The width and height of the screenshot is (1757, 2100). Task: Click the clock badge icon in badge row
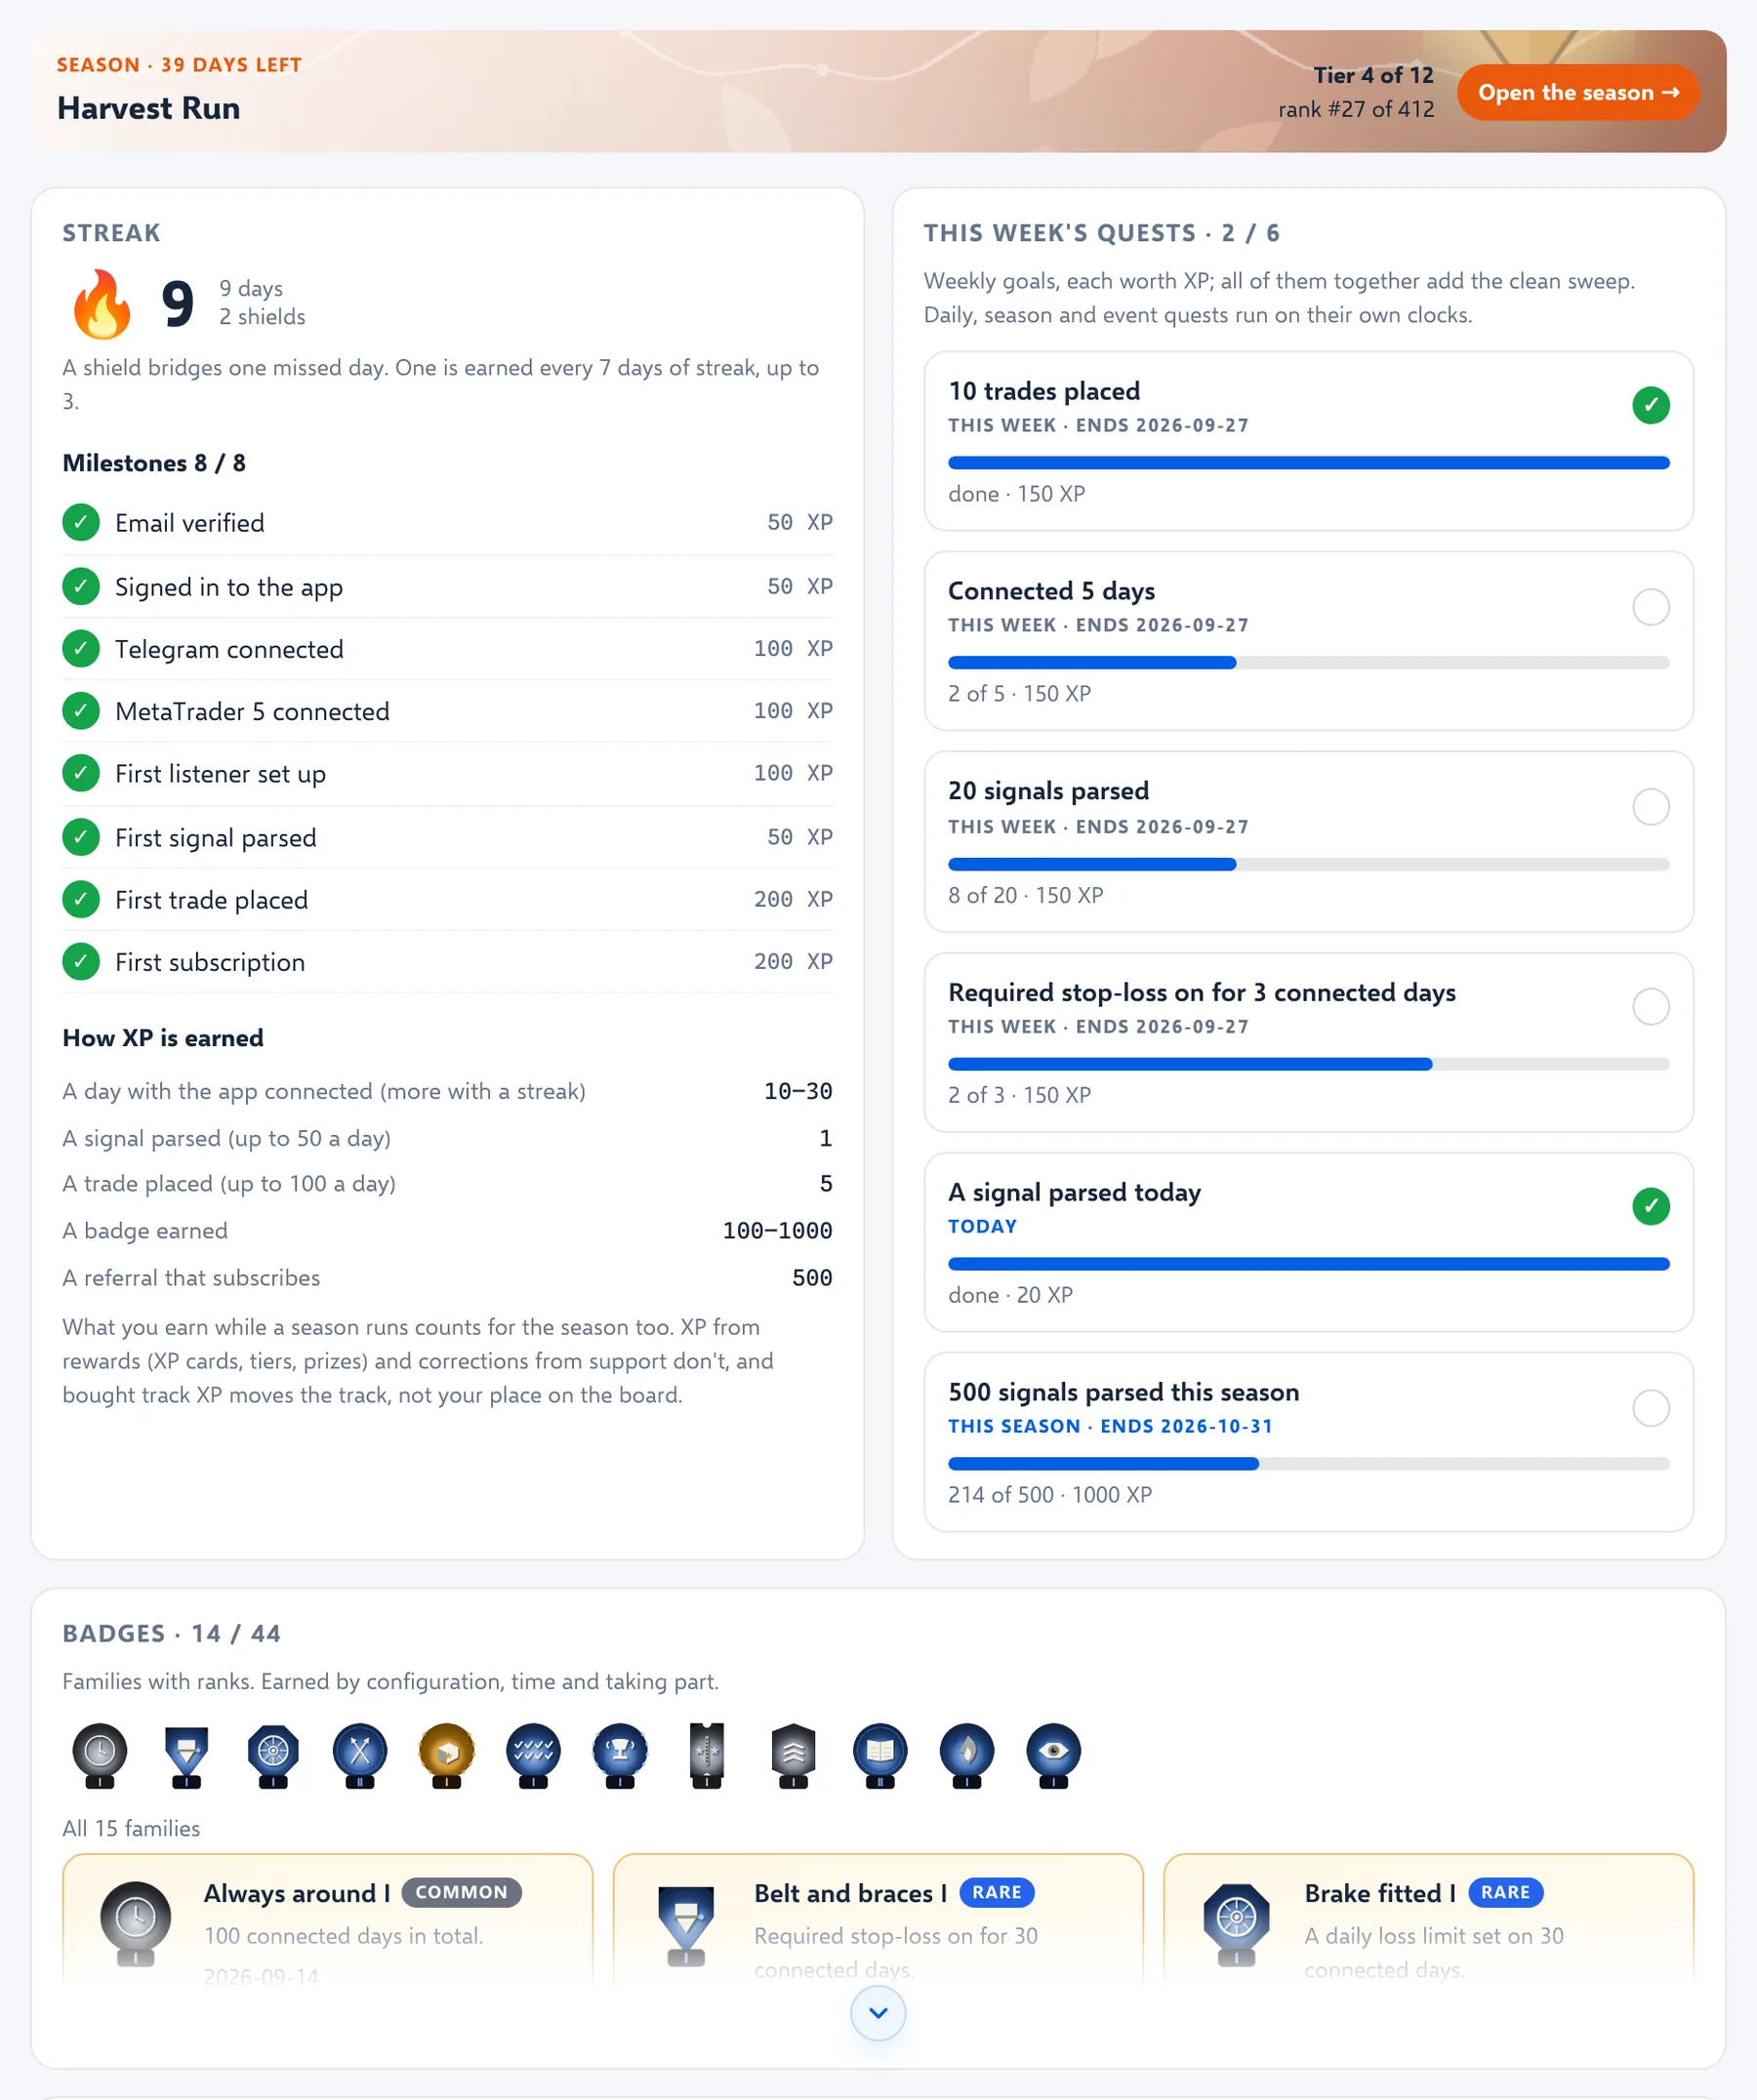100,1755
